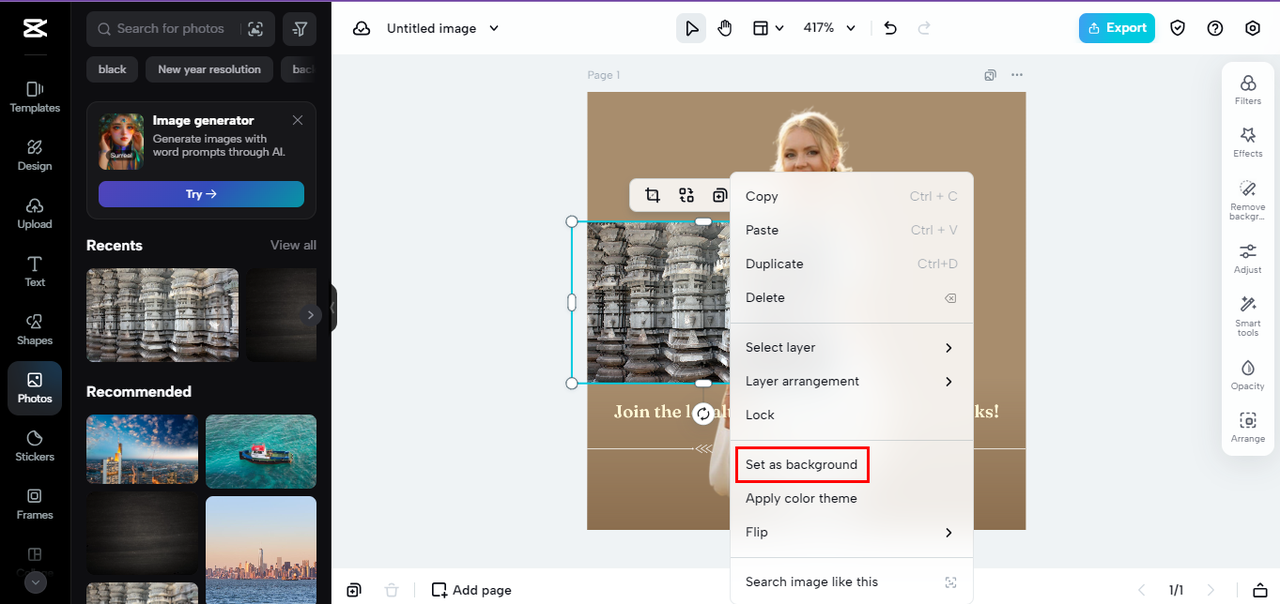
Task: Open the help question mark
Action: pos(1215,28)
